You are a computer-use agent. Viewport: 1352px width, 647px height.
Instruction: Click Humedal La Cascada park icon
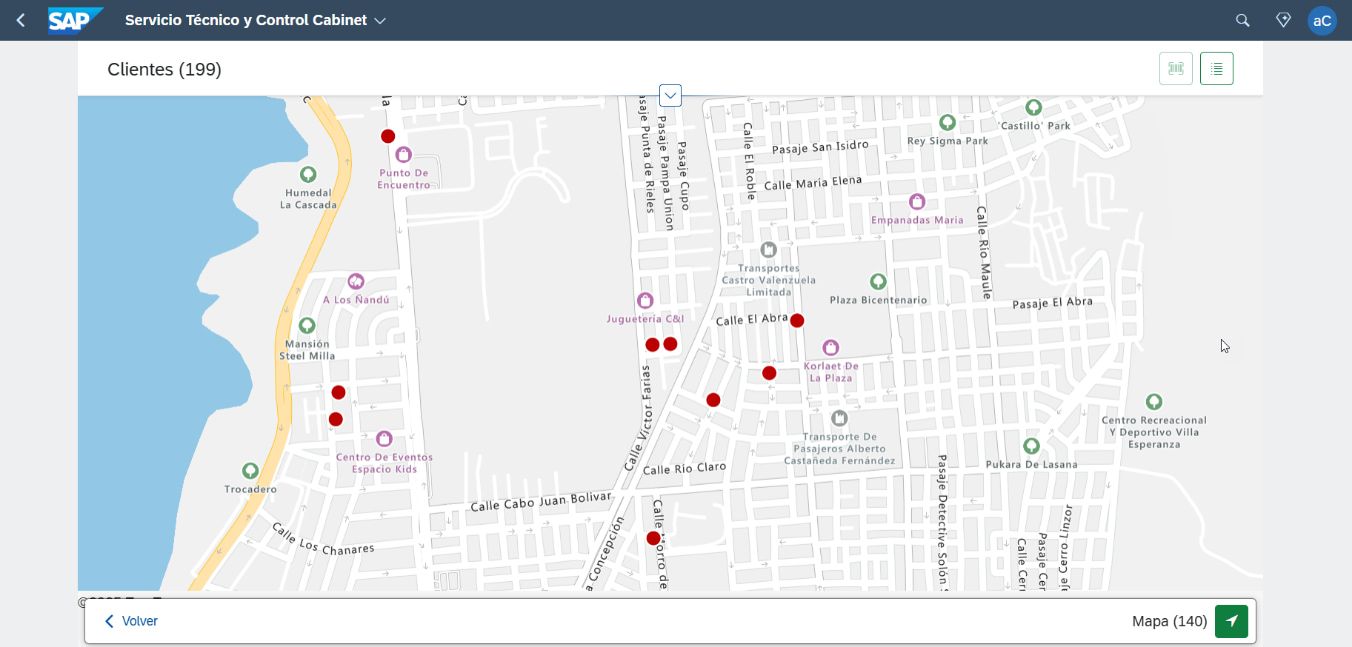309,175
